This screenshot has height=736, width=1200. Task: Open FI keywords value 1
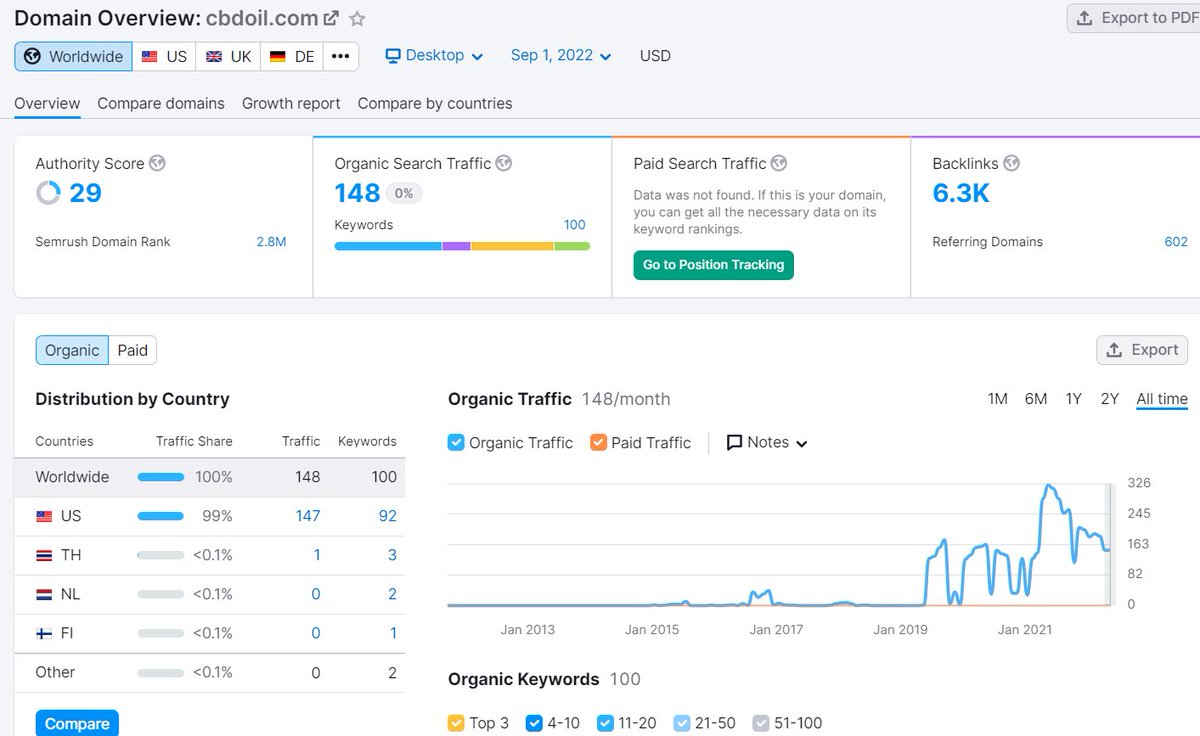point(393,633)
